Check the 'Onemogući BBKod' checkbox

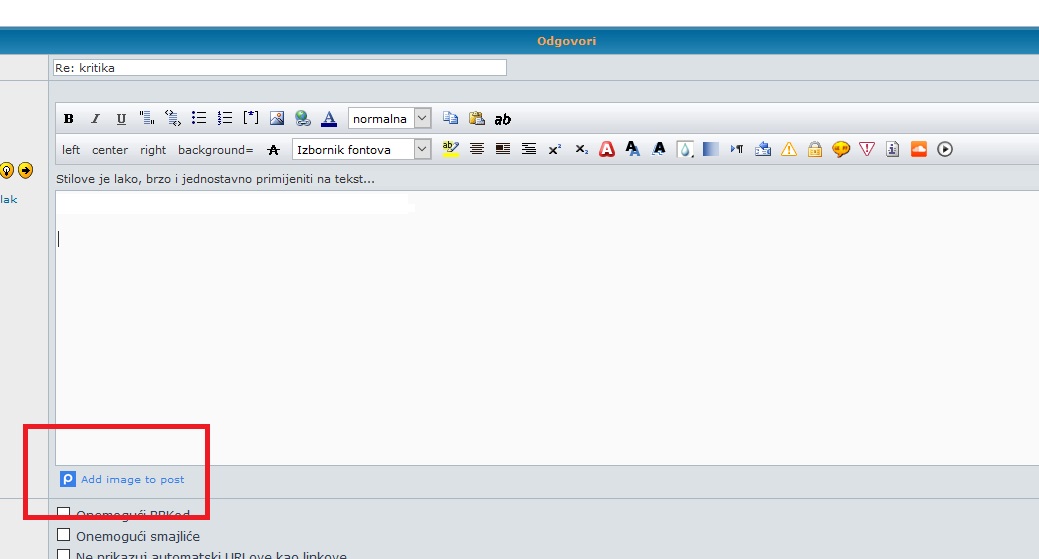point(64,514)
